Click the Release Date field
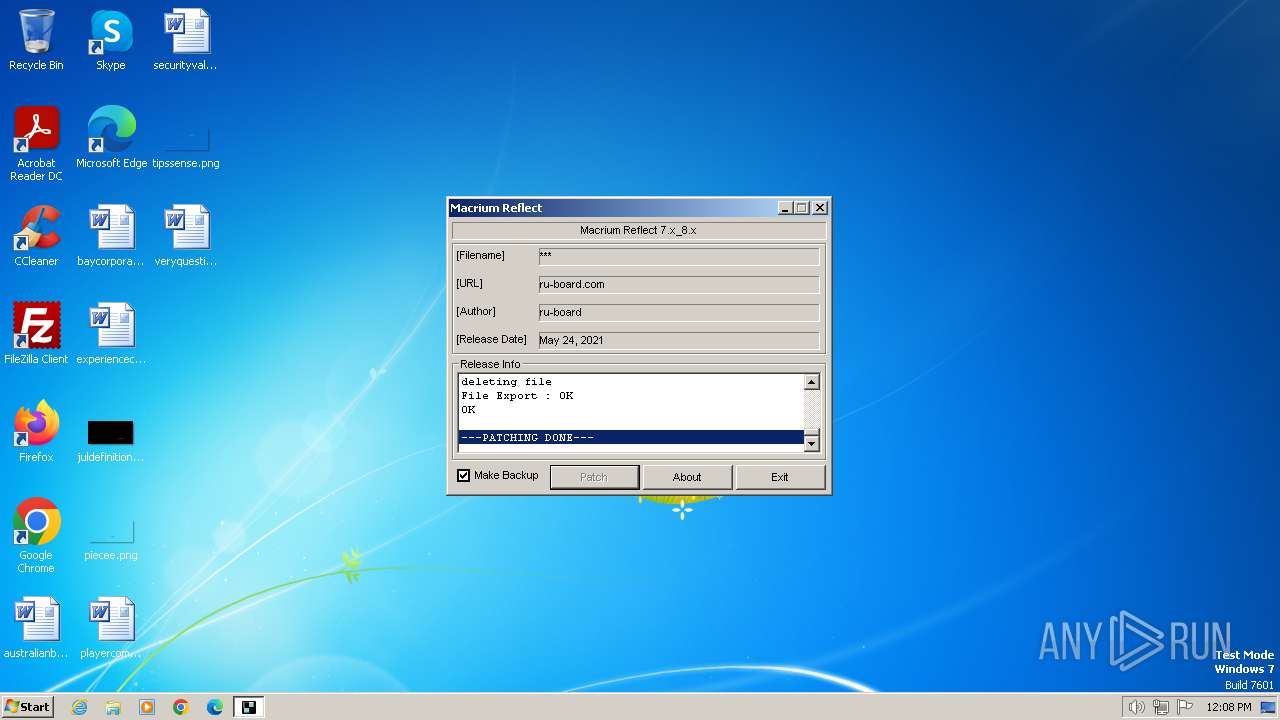The width and height of the screenshot is (1280, 720). point(679,340)
